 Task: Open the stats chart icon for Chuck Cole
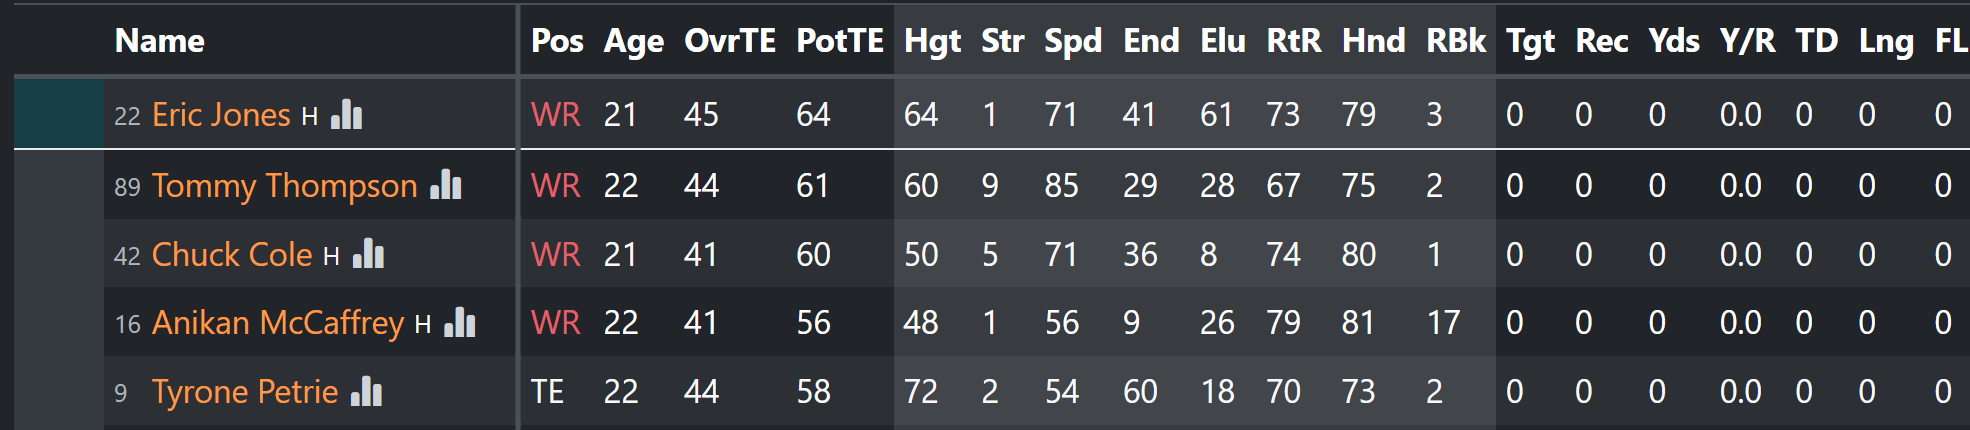coord(368,254)
